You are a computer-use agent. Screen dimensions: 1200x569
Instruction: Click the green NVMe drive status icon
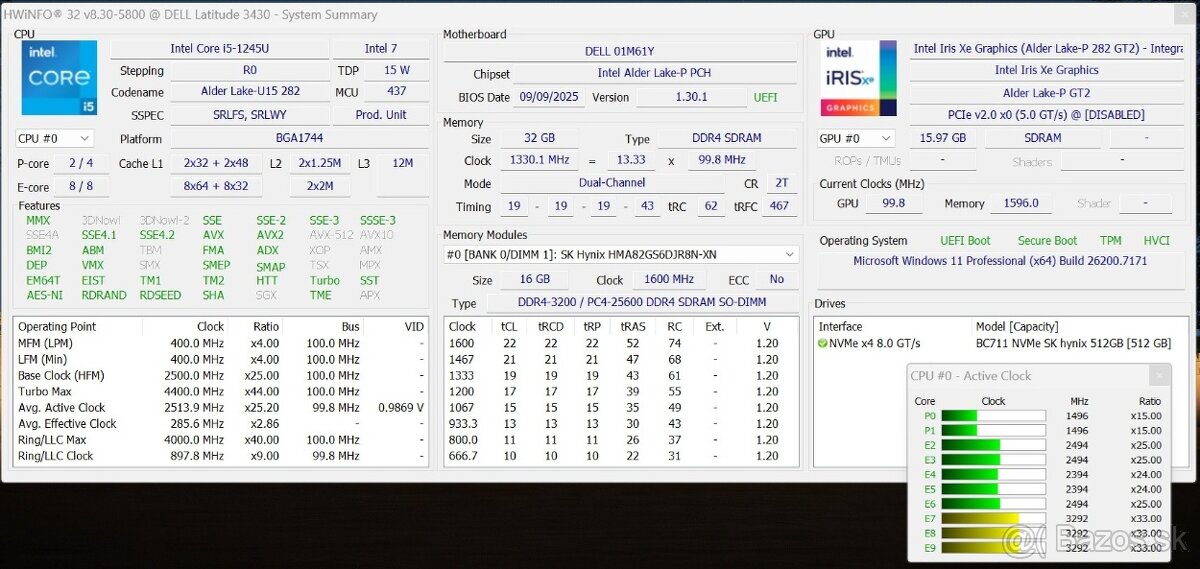point(823,343)
